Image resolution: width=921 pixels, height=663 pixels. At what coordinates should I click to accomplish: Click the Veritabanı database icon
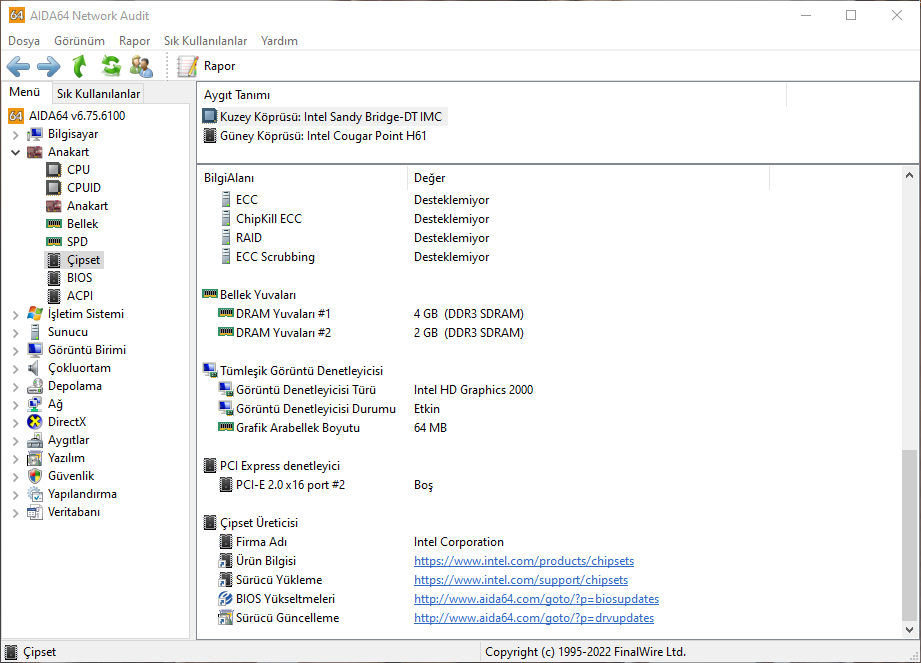click(x=35, y=512)
